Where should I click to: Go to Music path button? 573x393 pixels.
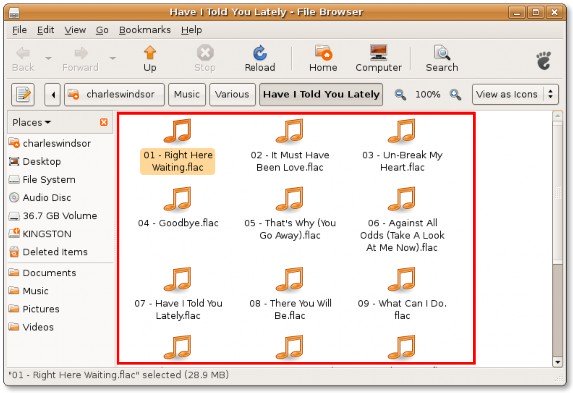(x=187, y=95)
